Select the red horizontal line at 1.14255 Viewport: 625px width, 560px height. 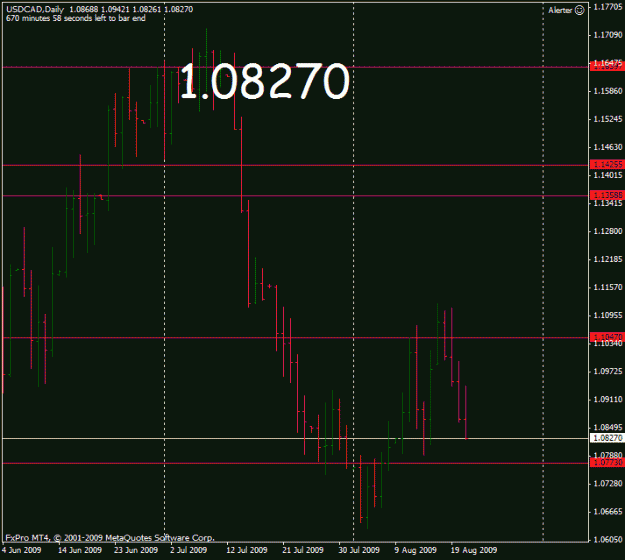click(x=295, y=165)
